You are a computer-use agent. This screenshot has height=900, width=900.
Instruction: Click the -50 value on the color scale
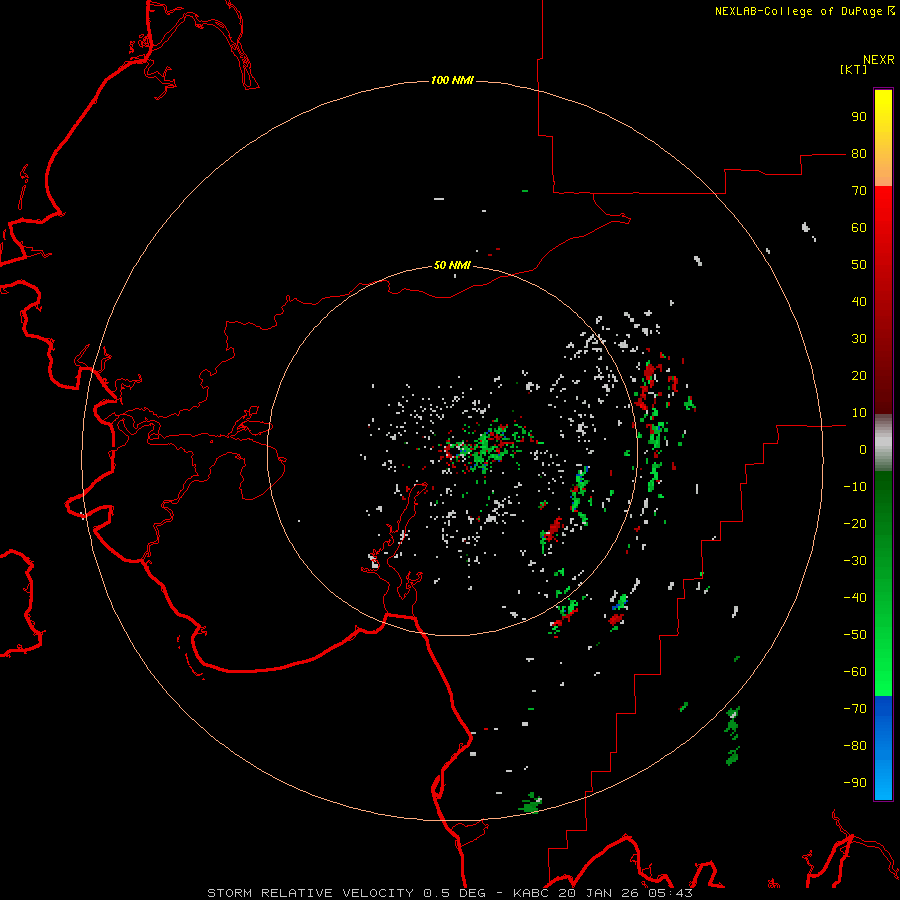point(855,634)
